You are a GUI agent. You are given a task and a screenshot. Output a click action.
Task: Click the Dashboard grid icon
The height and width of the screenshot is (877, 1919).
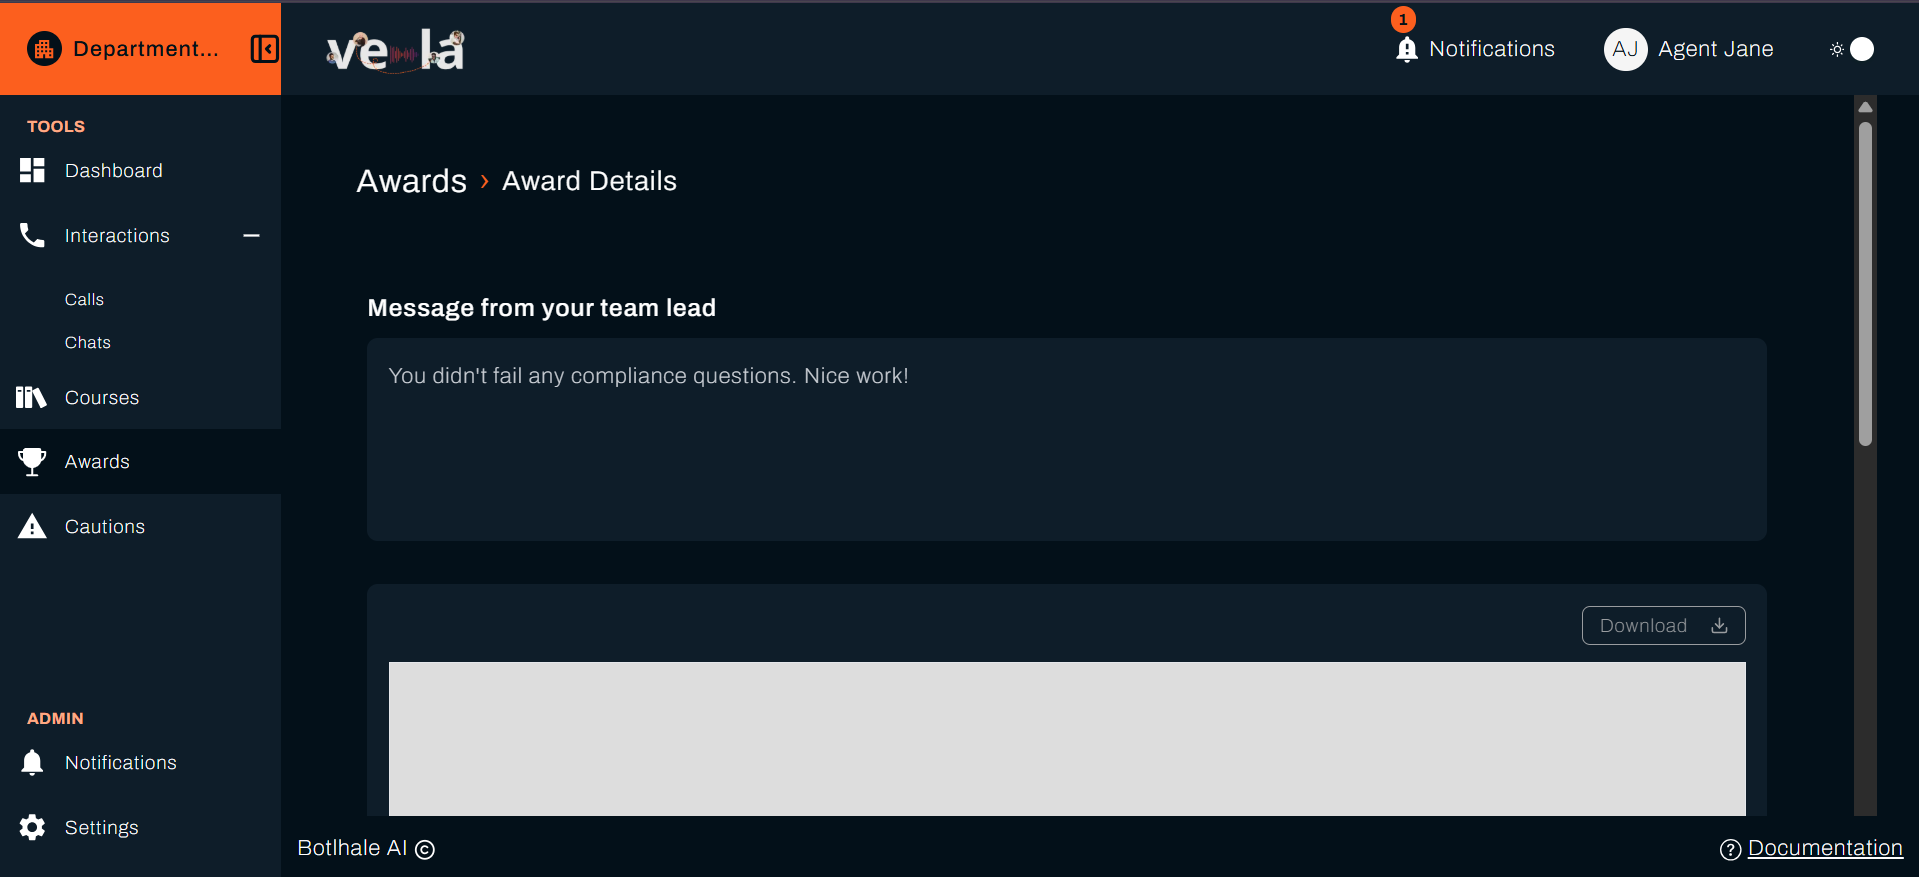[32, 171]
